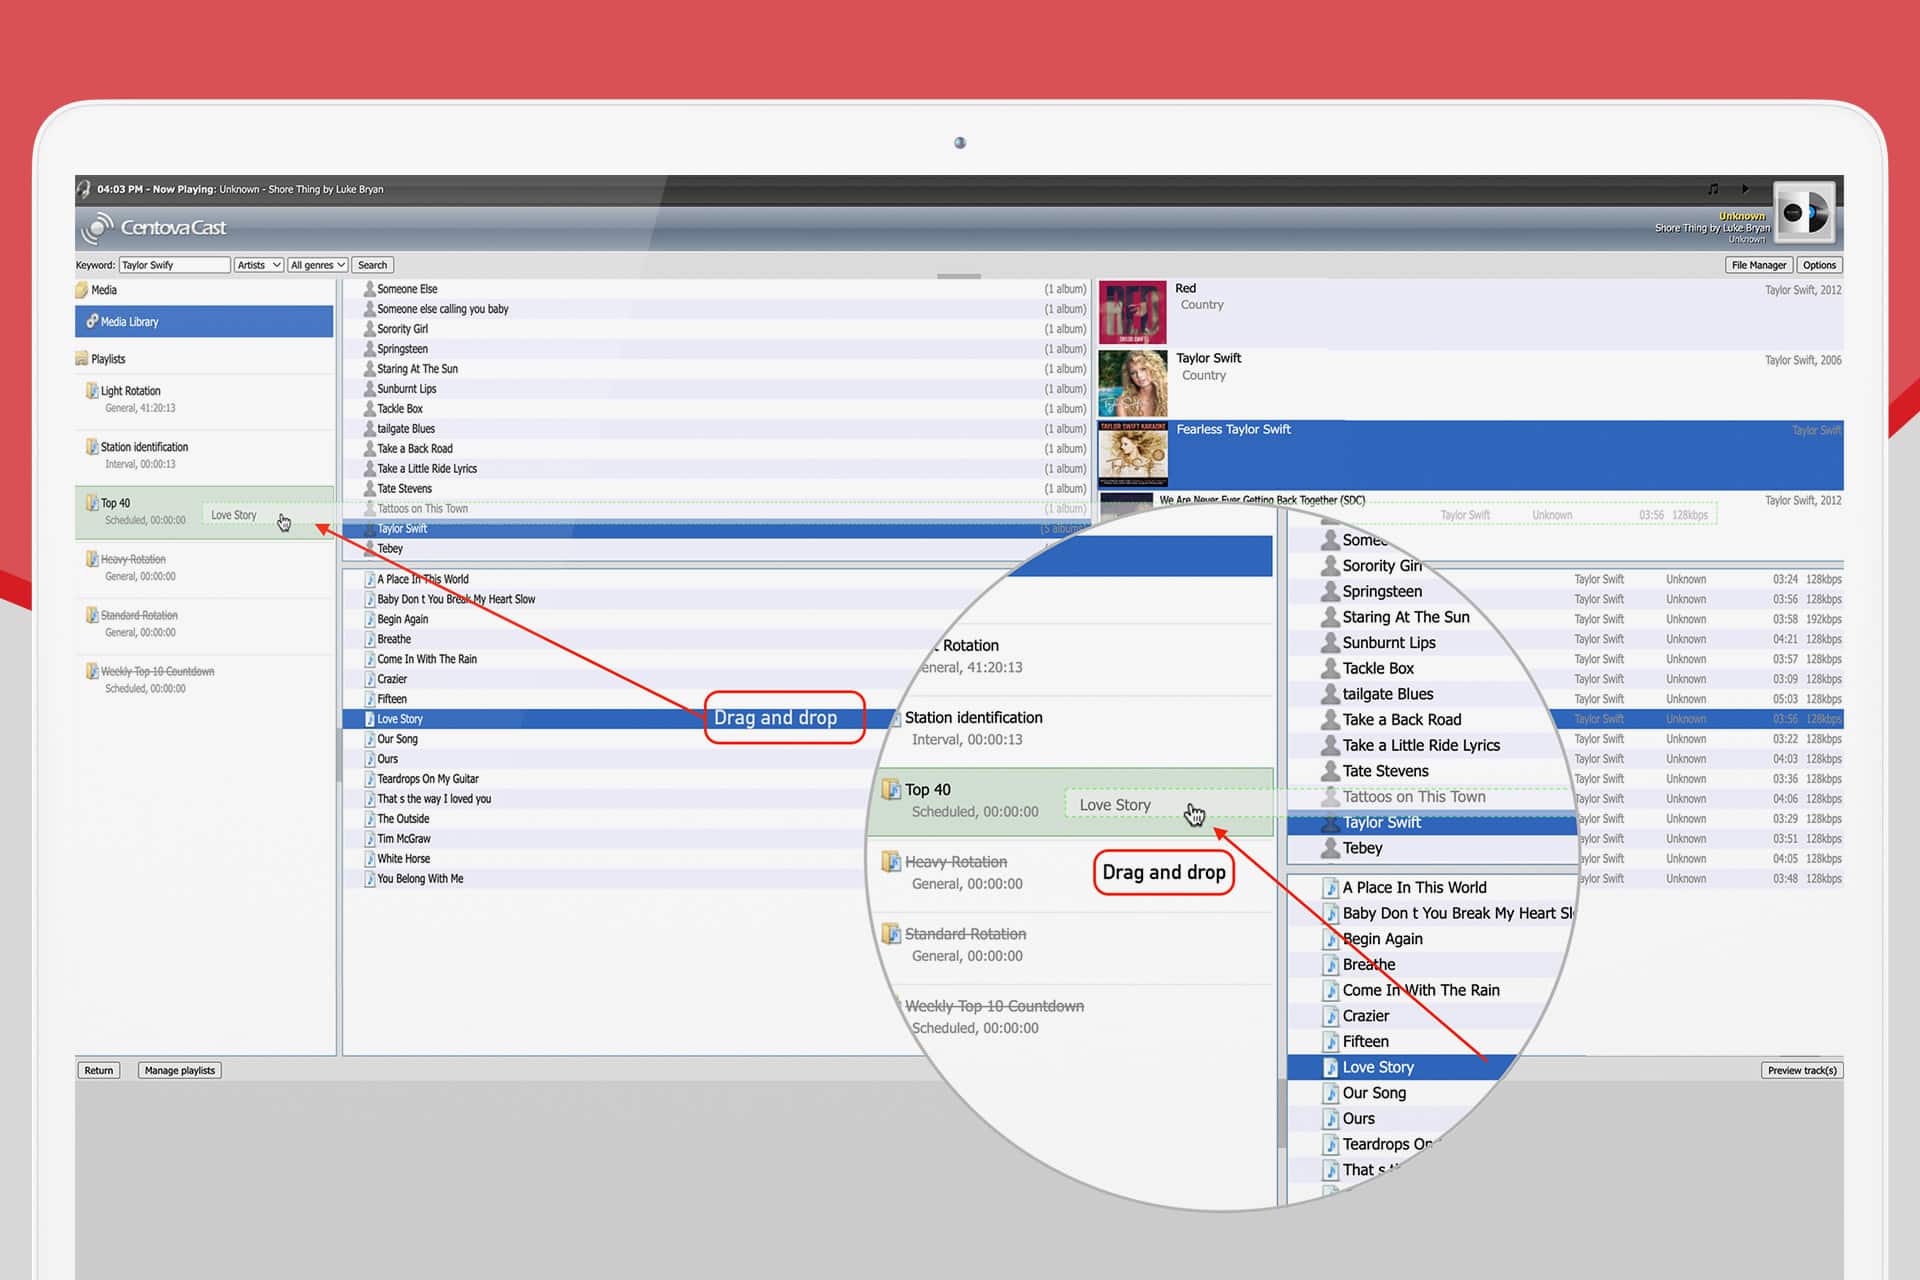Select artist Take a Little Ride Lyrics
This screenshot has height=1280, width=1920.
[426, 469]
